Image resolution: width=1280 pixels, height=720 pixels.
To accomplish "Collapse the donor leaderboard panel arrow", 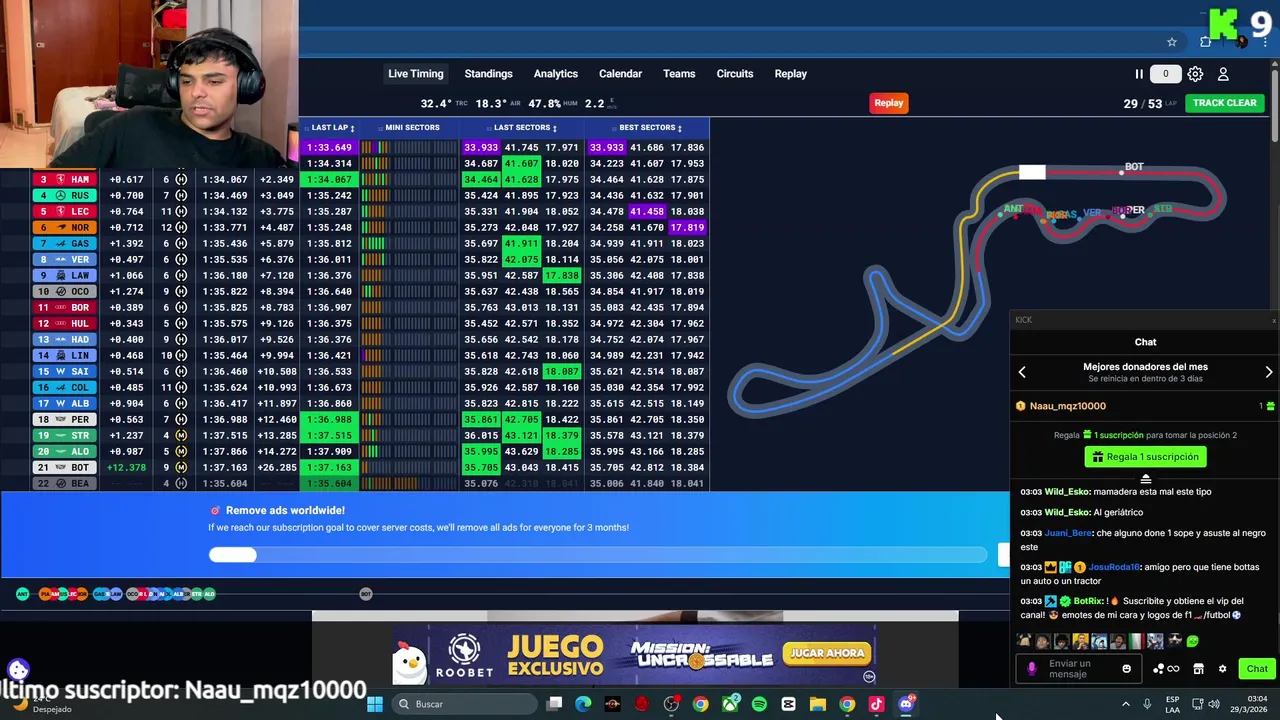I will [1146, 479].
